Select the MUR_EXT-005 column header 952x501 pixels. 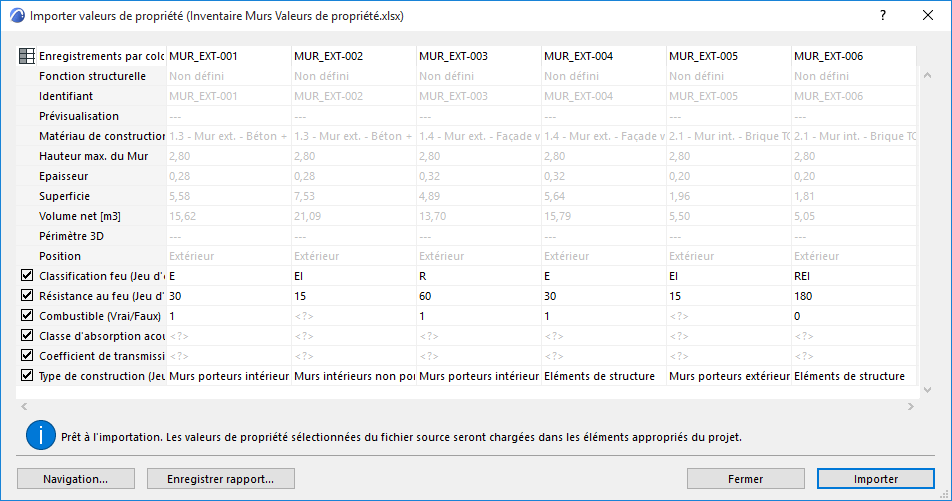click(x=729, y=56)
